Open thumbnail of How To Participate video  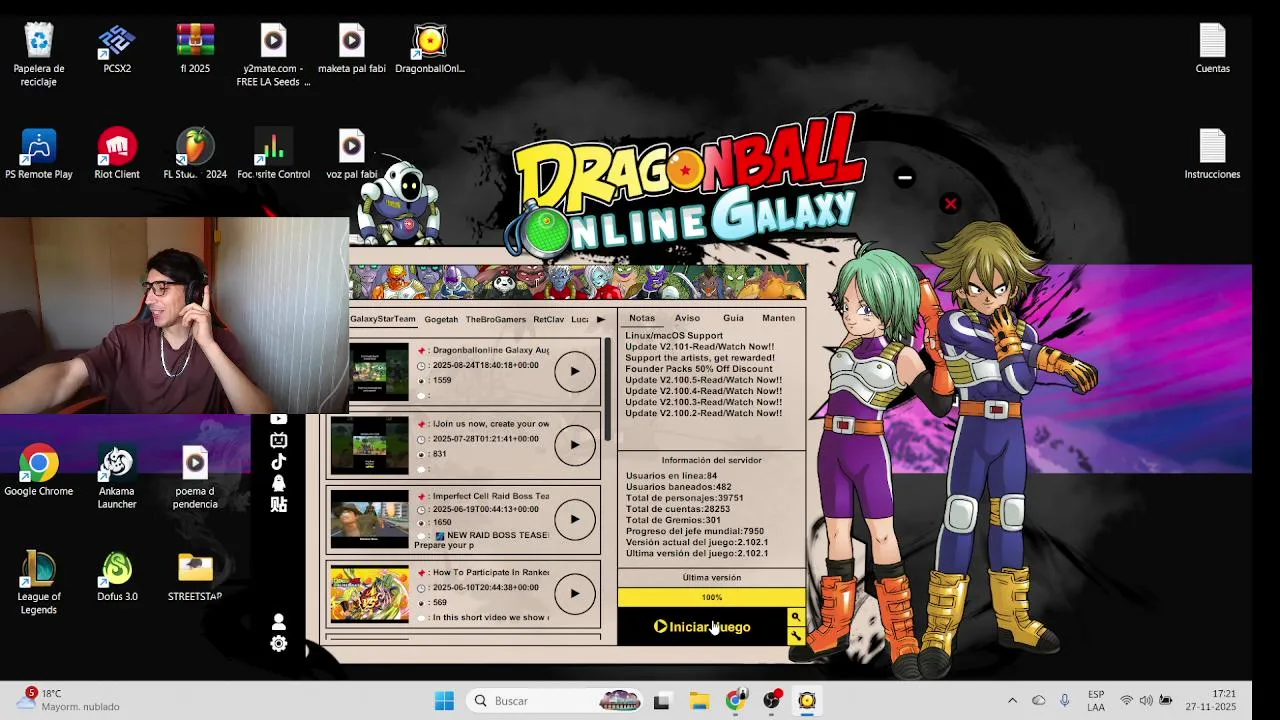click(369, 593)
